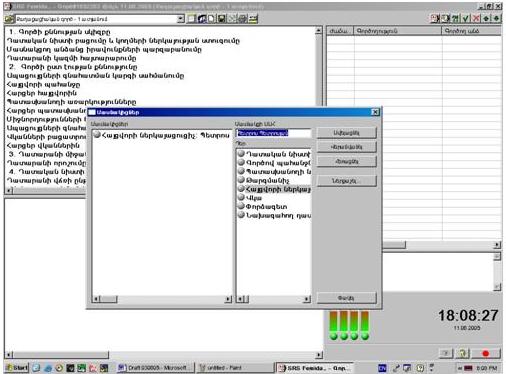
Task: Click the EN language indicator in tray
Action: click(x=383, y=368)
